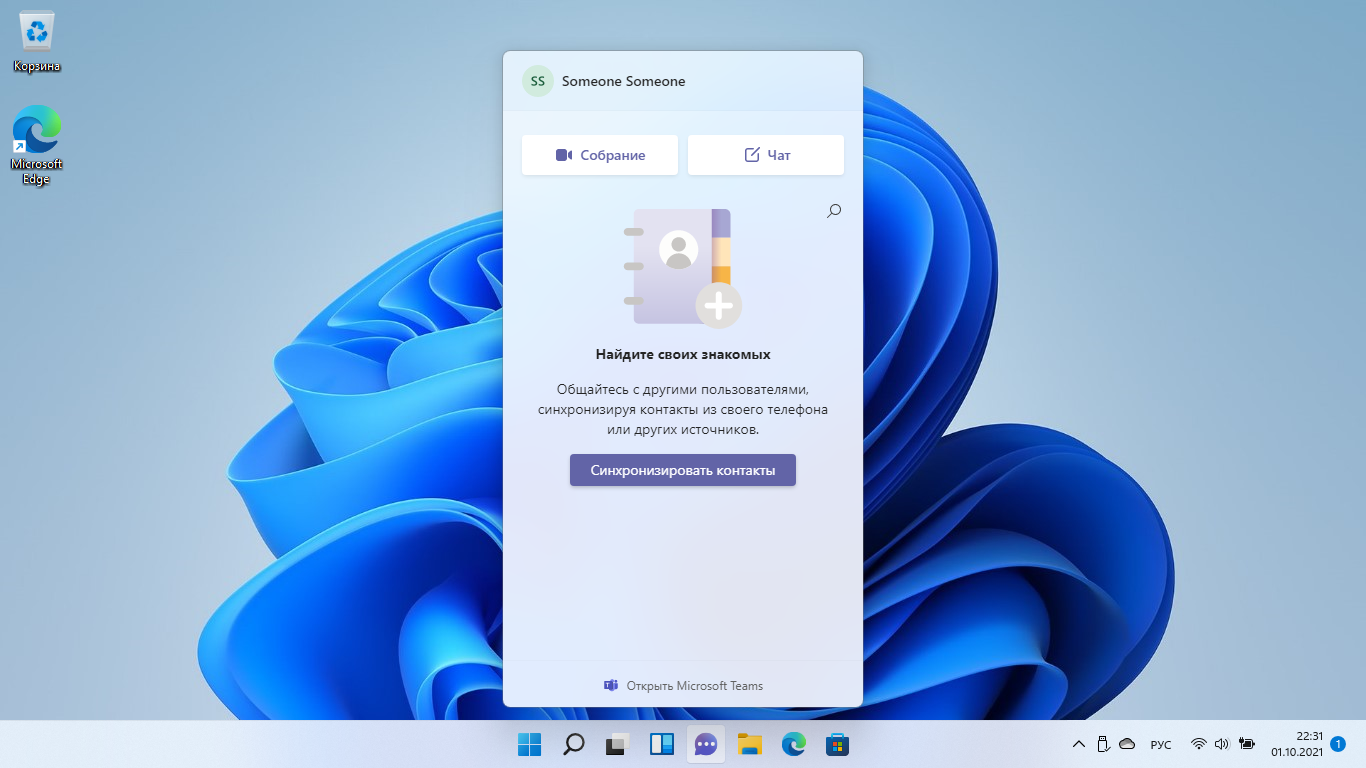The width and height of the screenshot is (1366, 768).
Task: Click the SS profile avatar
Action: [x=538, y=81]
